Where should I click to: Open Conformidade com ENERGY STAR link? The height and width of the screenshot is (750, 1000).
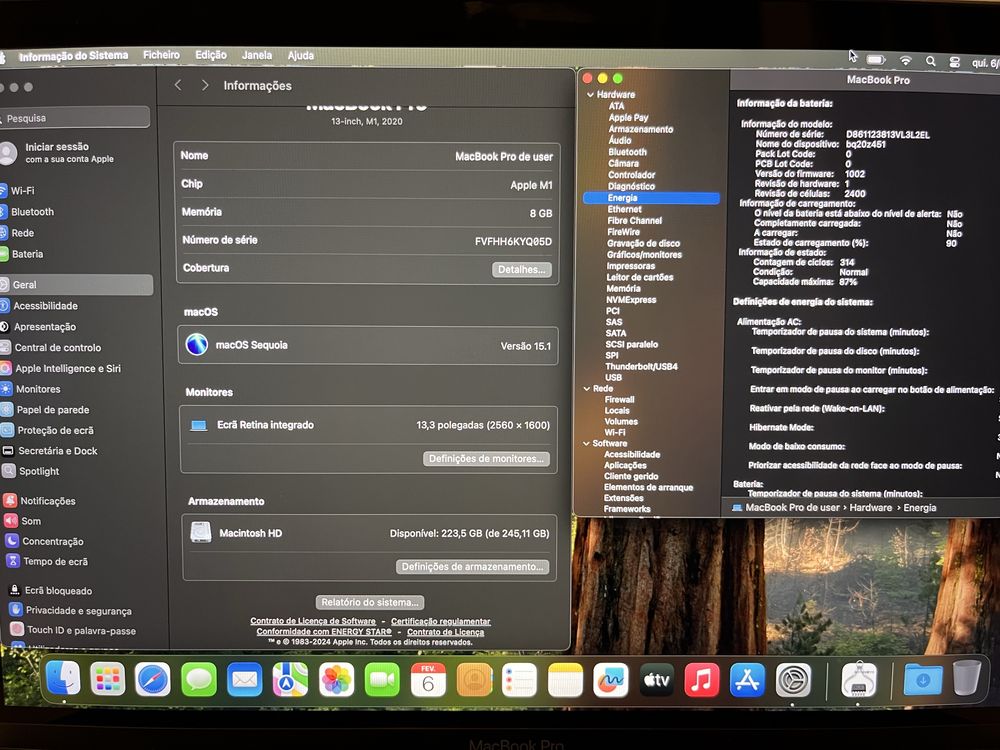[324, 632]
